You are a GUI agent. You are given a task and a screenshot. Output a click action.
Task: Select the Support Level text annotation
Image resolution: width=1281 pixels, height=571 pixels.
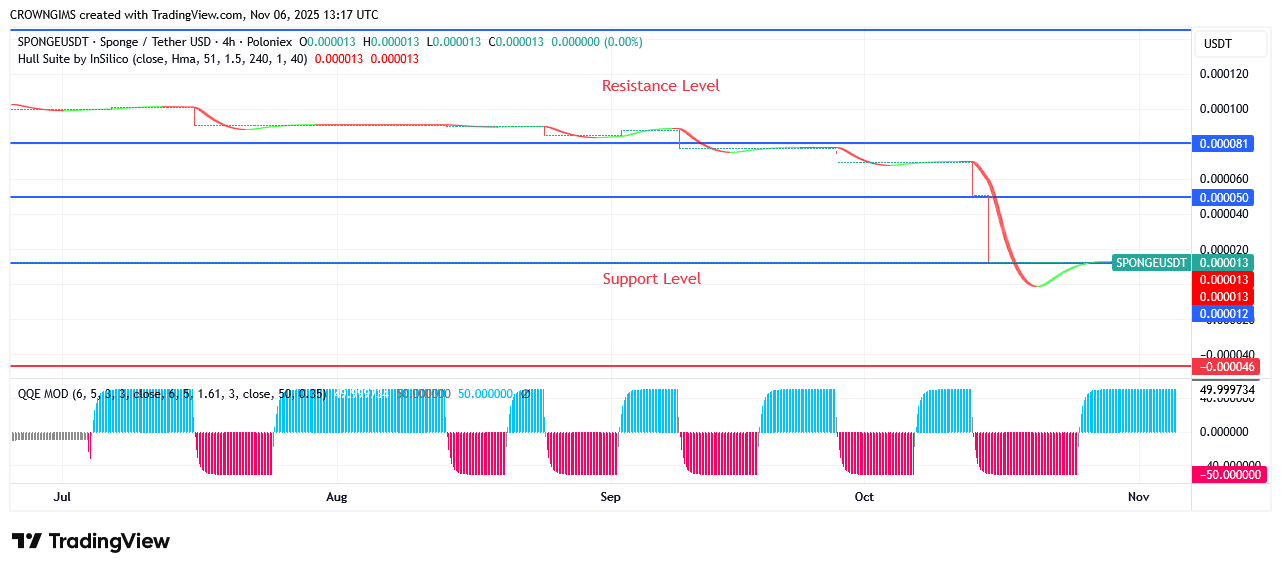(651, 279)
